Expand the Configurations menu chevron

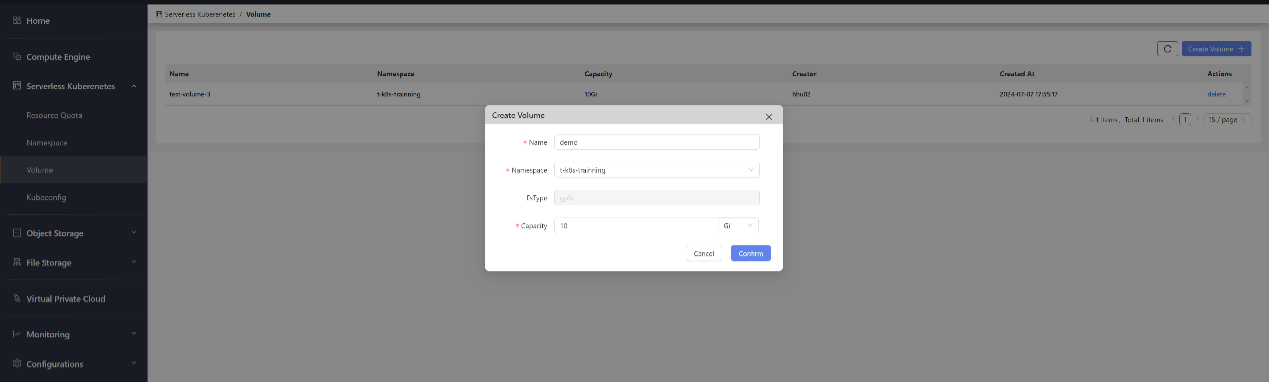tap(135, 364)
